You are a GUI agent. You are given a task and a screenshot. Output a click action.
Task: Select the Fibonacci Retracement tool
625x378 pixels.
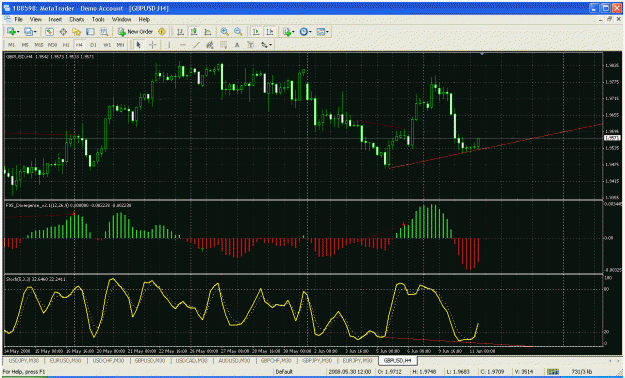click(223, 45)
